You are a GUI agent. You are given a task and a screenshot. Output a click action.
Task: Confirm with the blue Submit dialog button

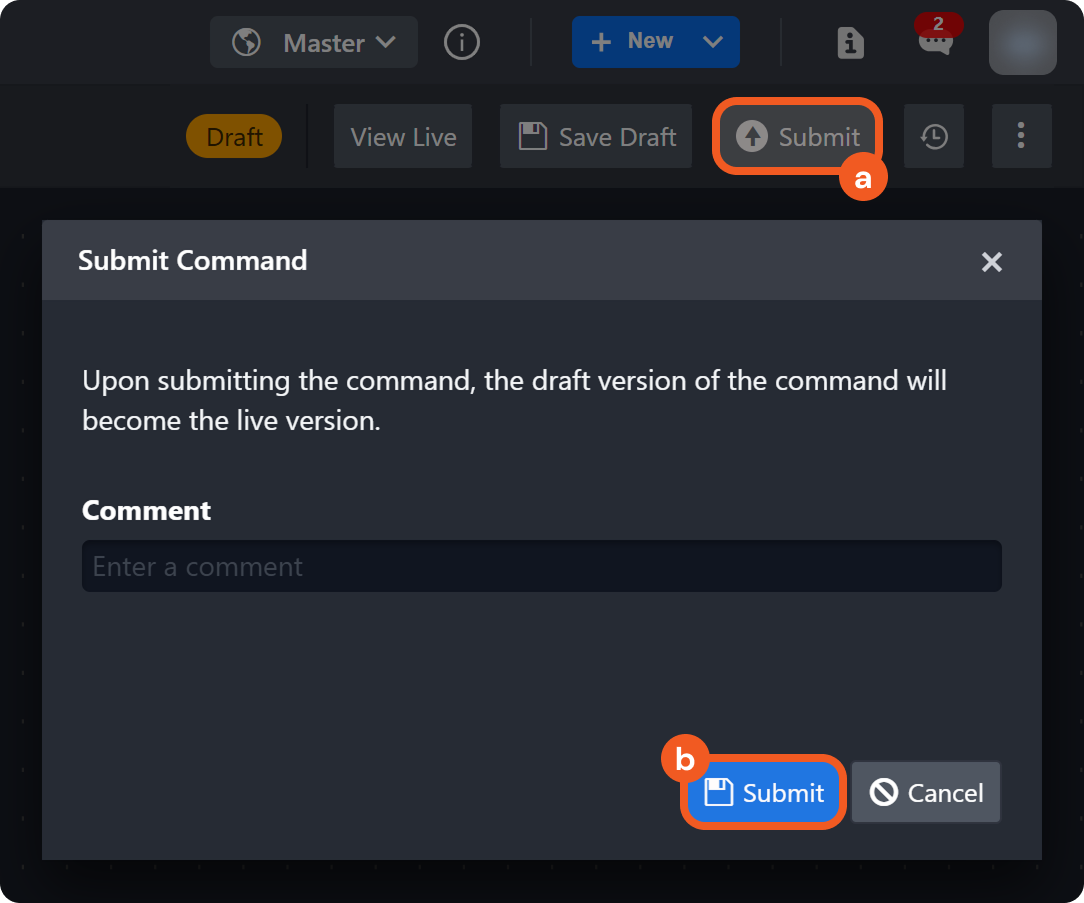pyautogui.click(x=764, y=793)
